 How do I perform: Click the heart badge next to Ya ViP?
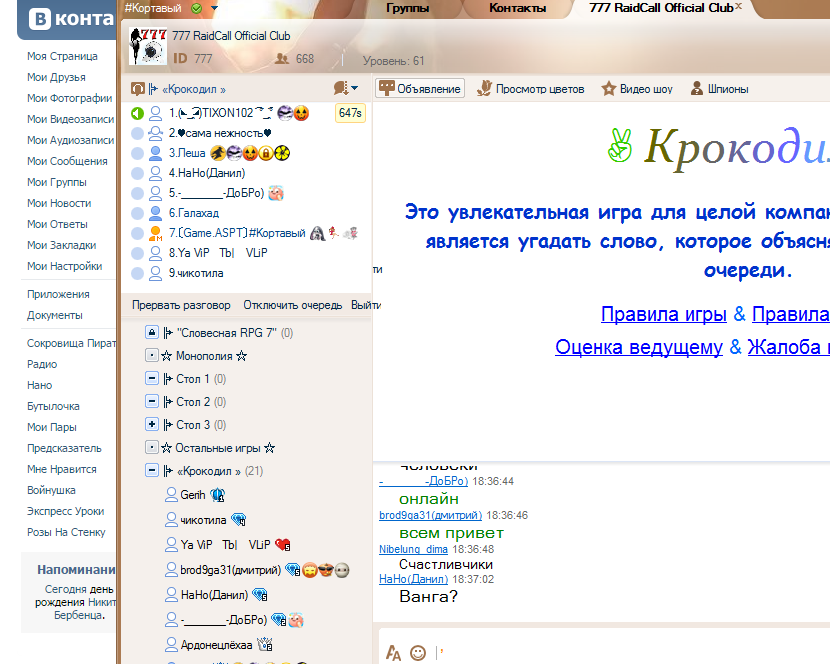(283, 544)
